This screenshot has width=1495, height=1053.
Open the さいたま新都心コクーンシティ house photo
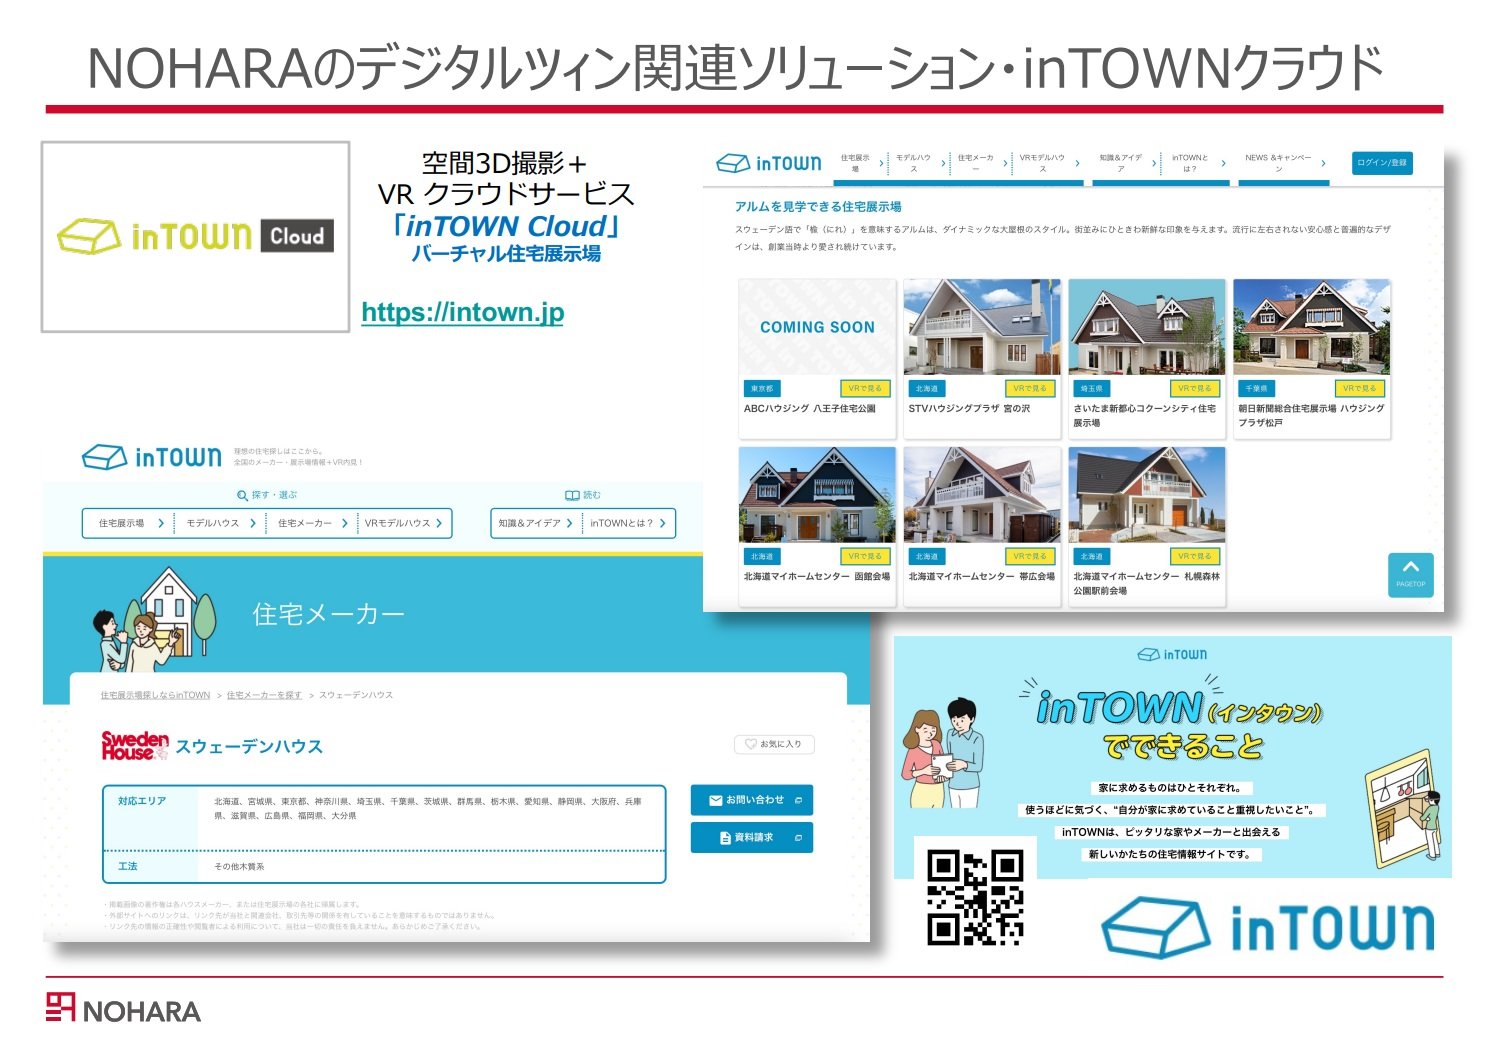(x=1147, y=327)
